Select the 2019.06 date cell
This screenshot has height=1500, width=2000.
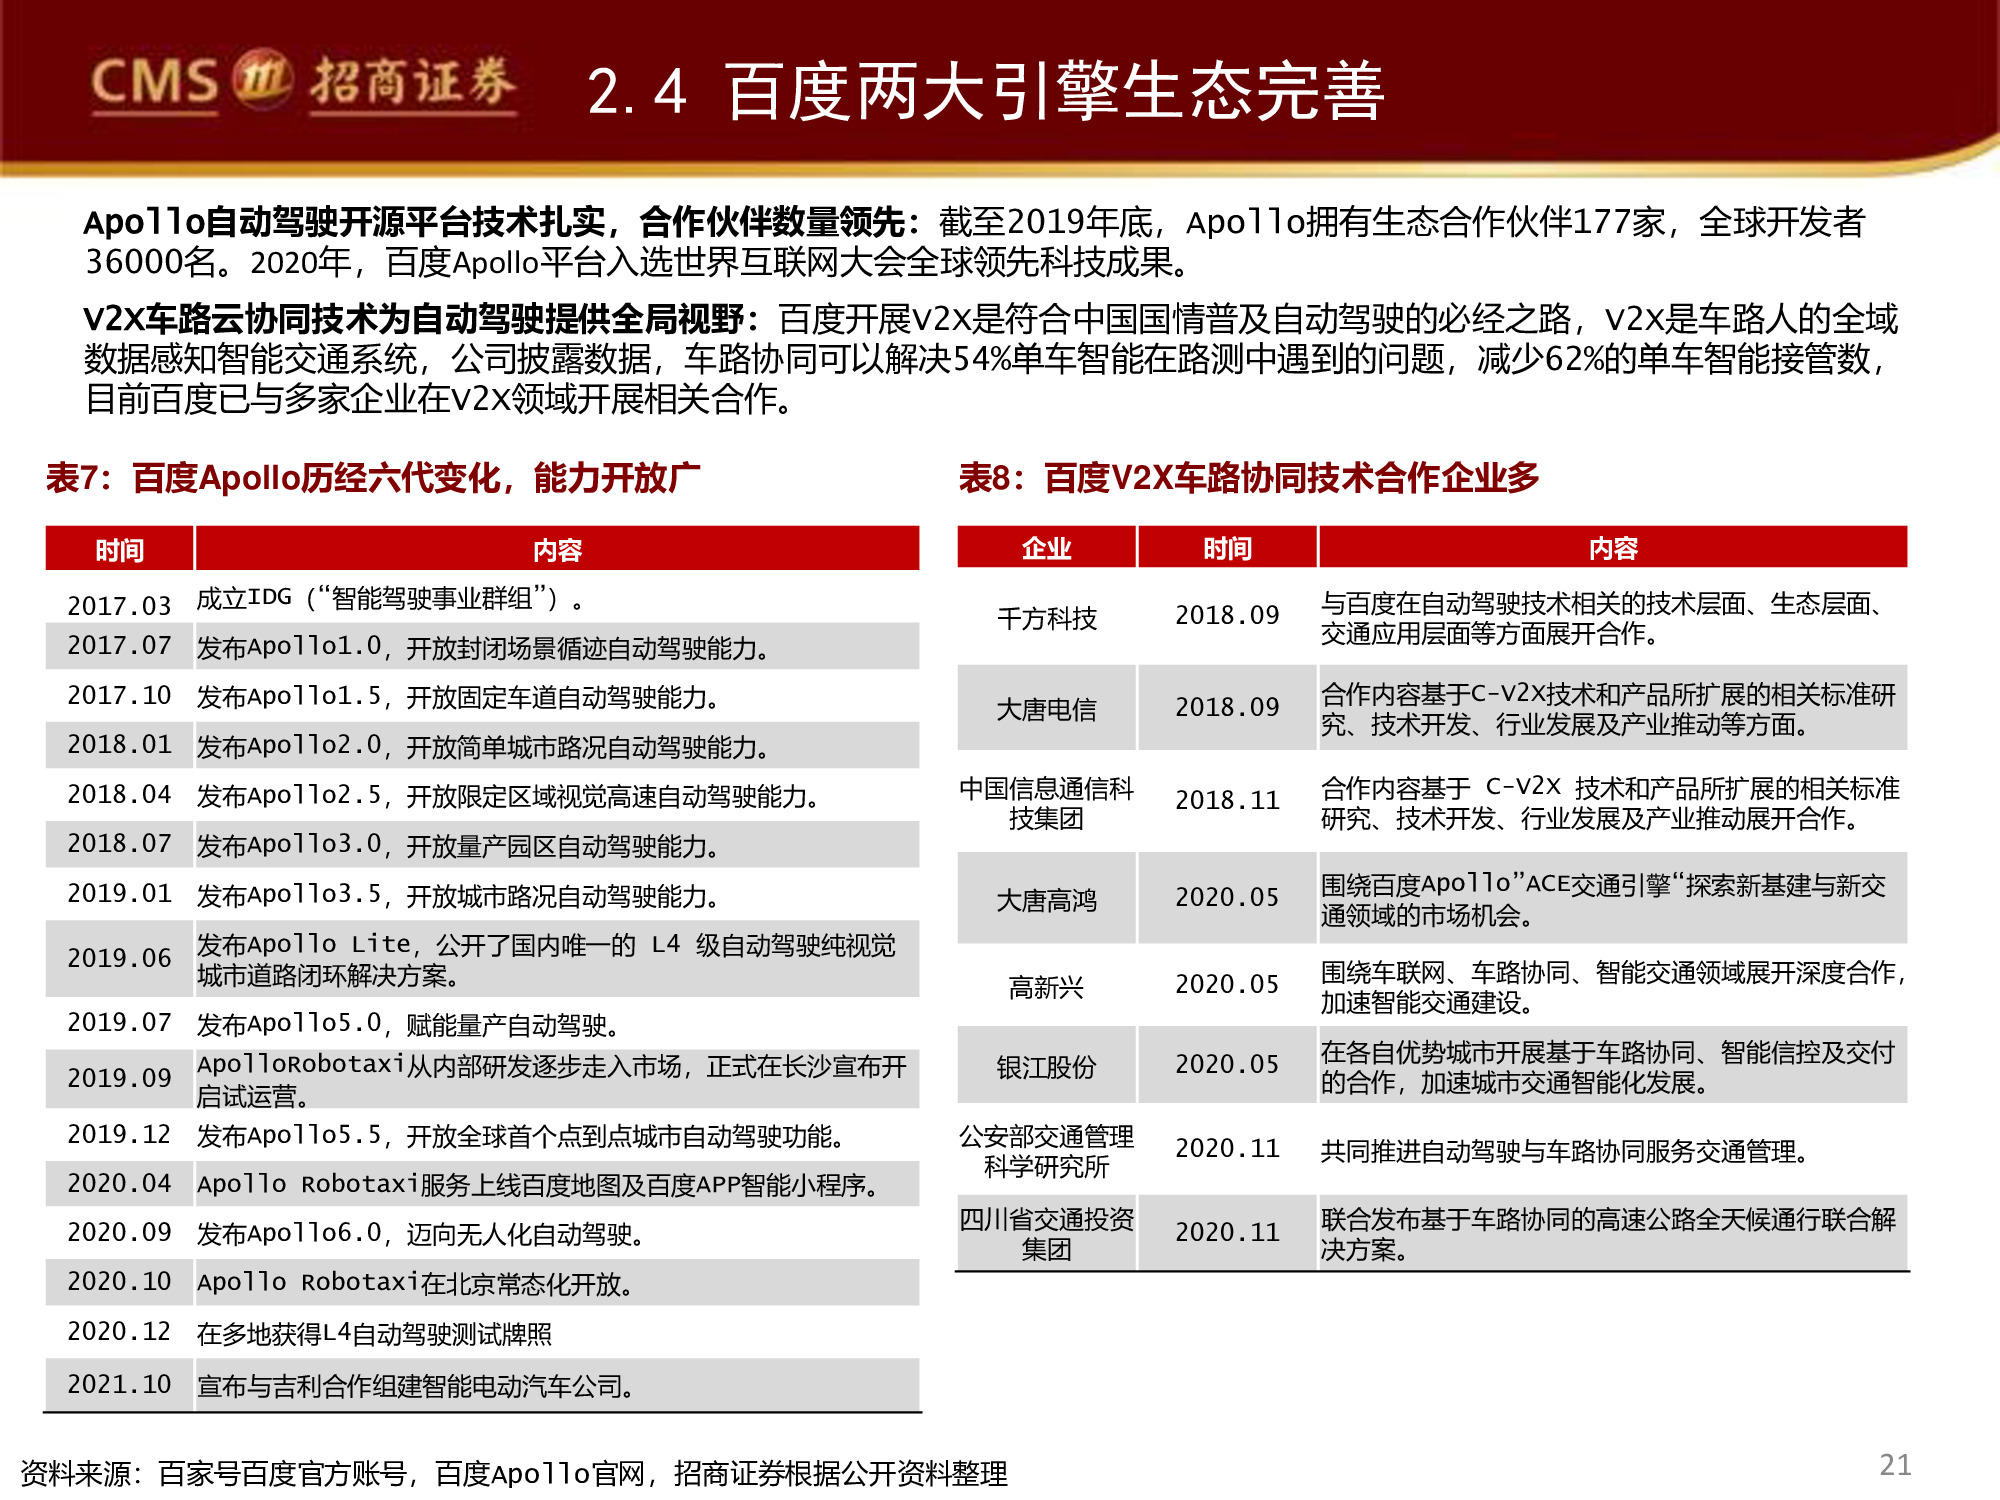119,958
